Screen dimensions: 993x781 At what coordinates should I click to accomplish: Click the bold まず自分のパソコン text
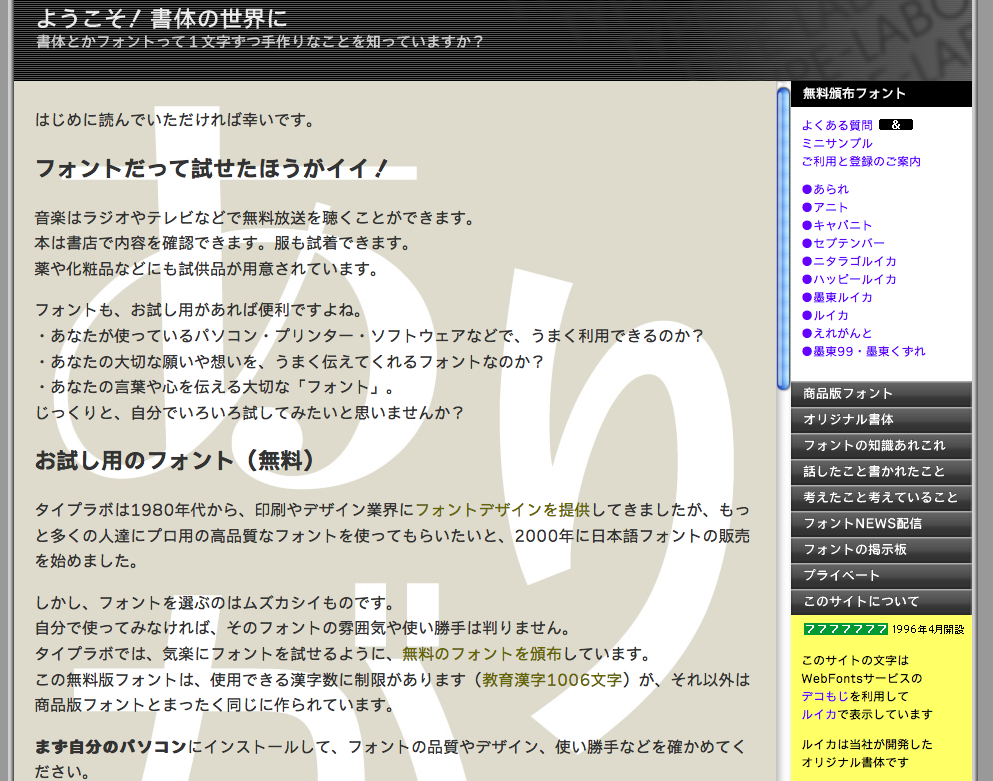(x=110, y=747)
